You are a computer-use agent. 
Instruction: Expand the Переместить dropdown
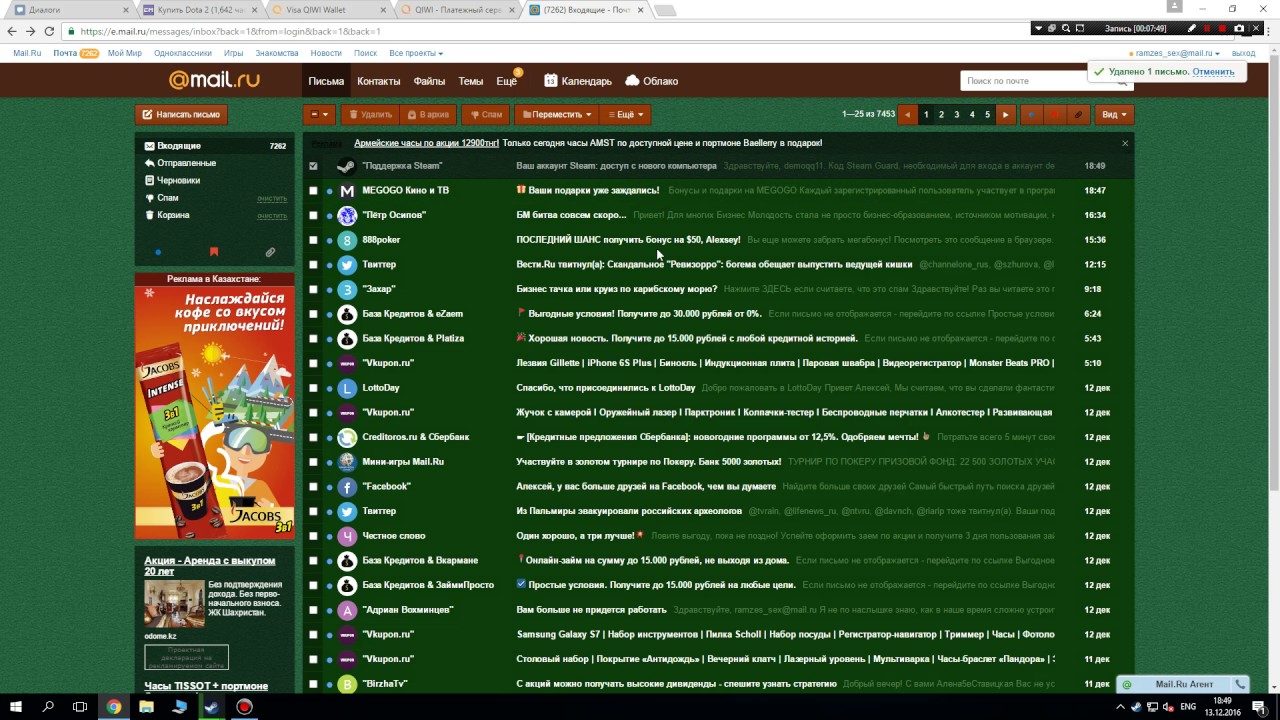pyautogui.click(x=557, y=114)
